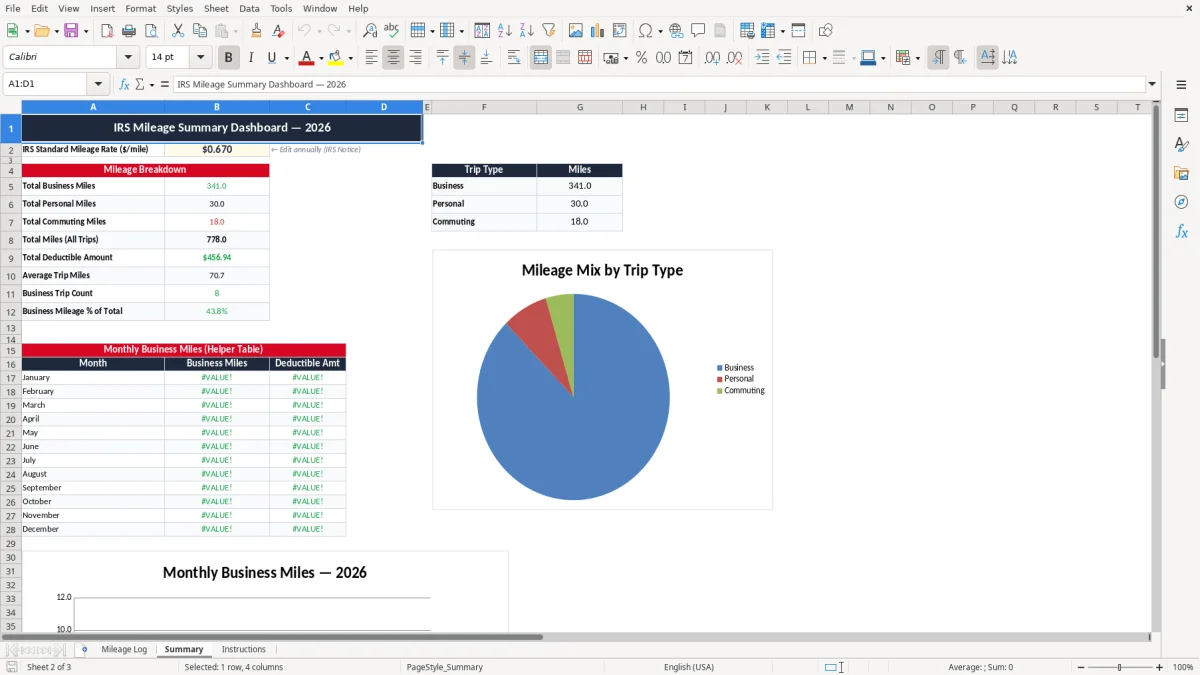
Task: Click Format as Percent icon
Action: click(641, 58)
